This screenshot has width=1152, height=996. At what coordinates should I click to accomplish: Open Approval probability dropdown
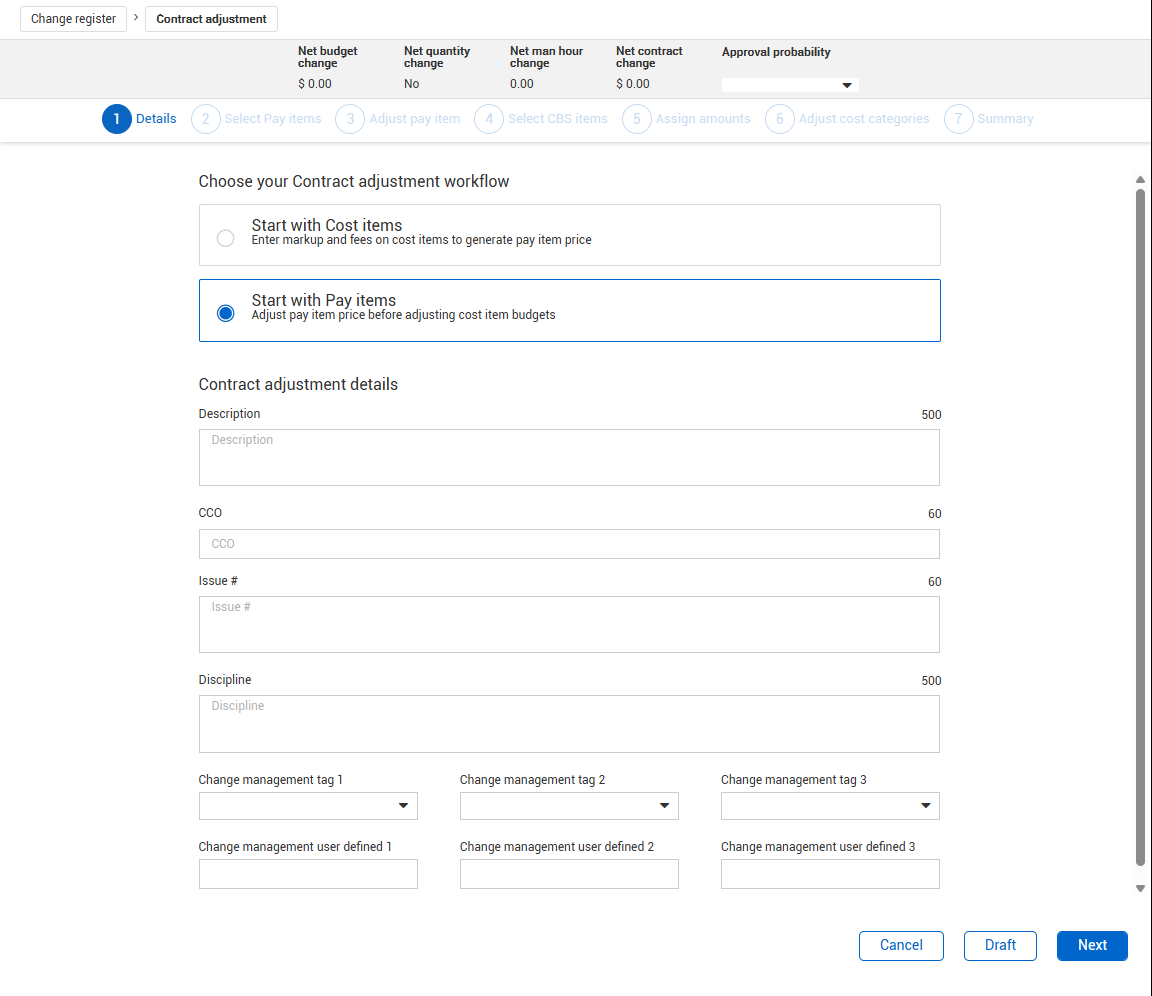click(790, 85)
